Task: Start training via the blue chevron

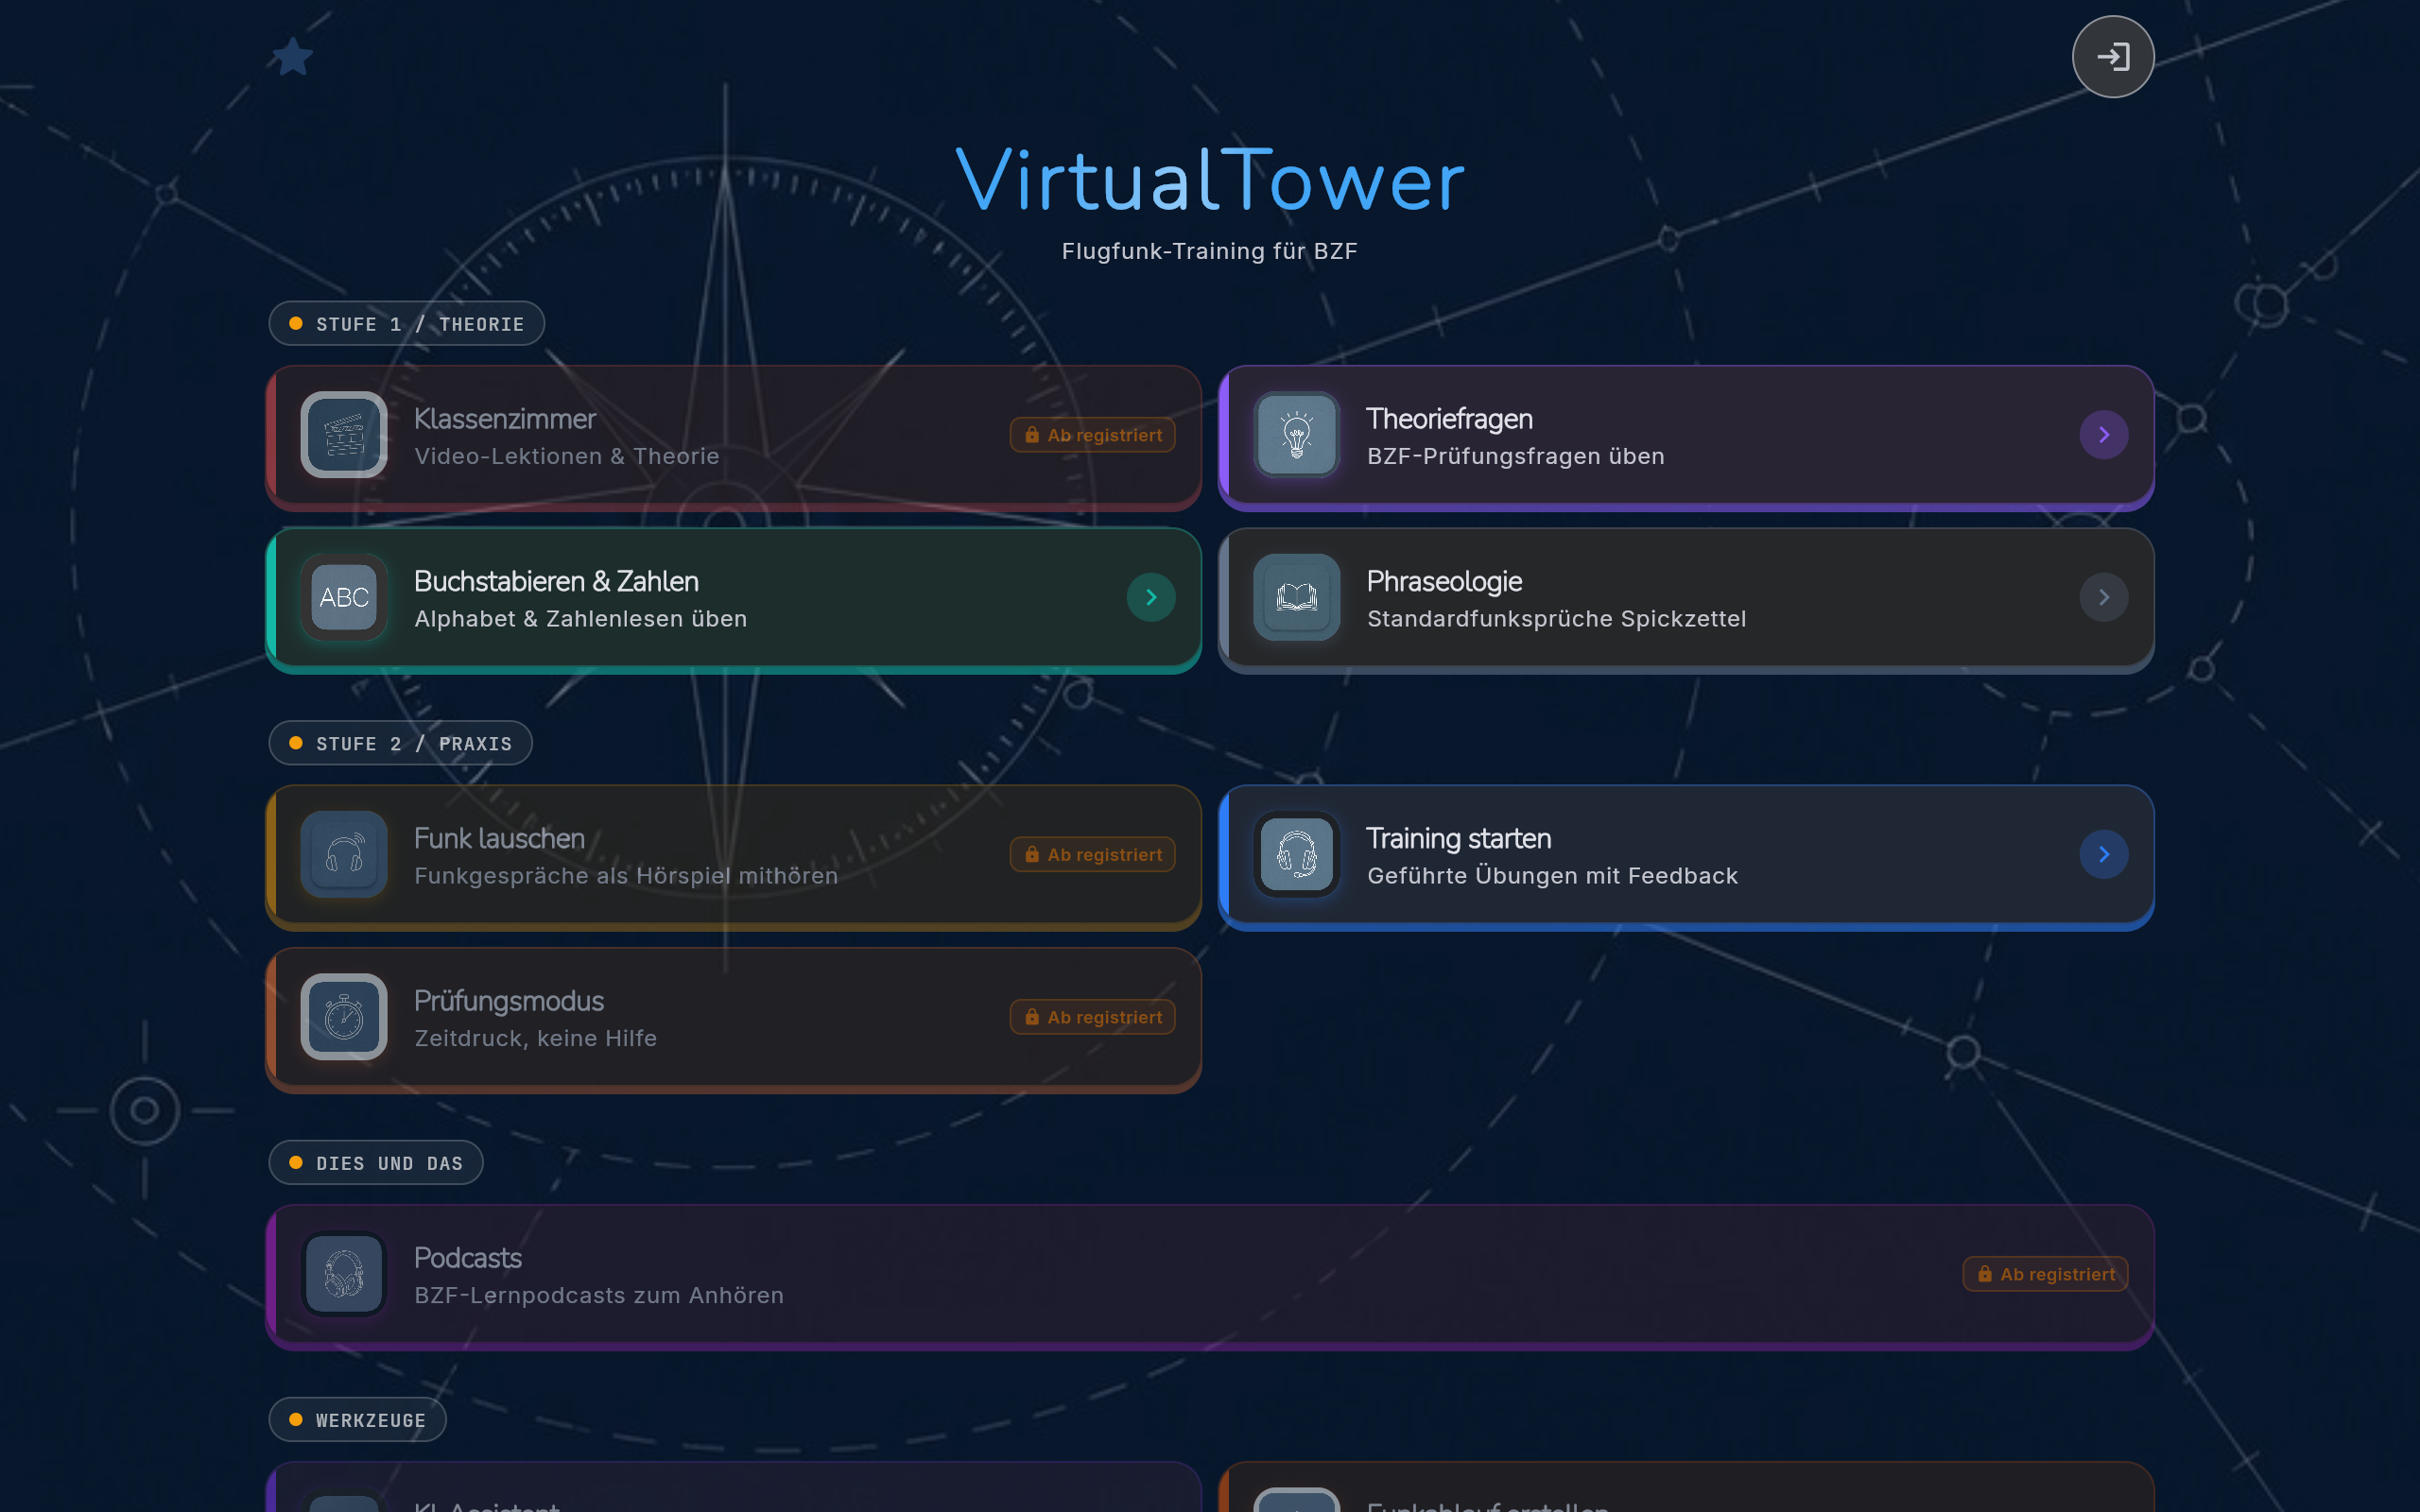Action: tap(2103, 854)
